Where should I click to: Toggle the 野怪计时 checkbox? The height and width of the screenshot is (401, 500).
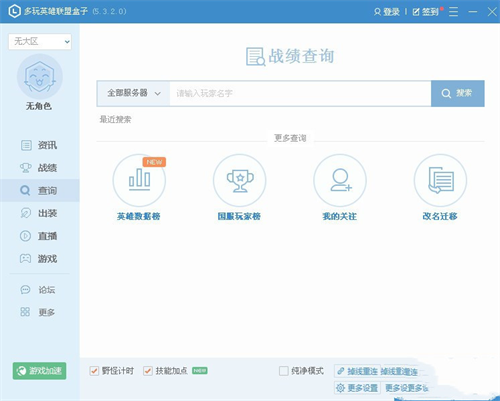click(94, 371)
